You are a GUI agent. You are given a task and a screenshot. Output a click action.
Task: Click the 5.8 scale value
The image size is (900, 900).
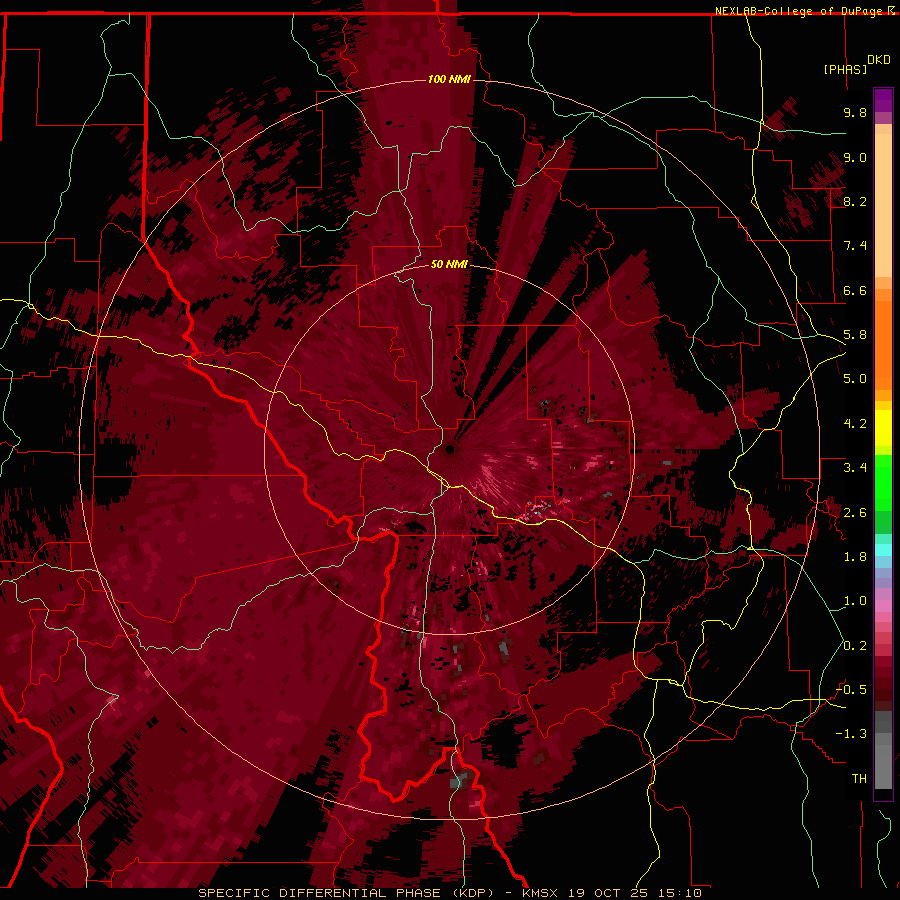pos(855,335)
